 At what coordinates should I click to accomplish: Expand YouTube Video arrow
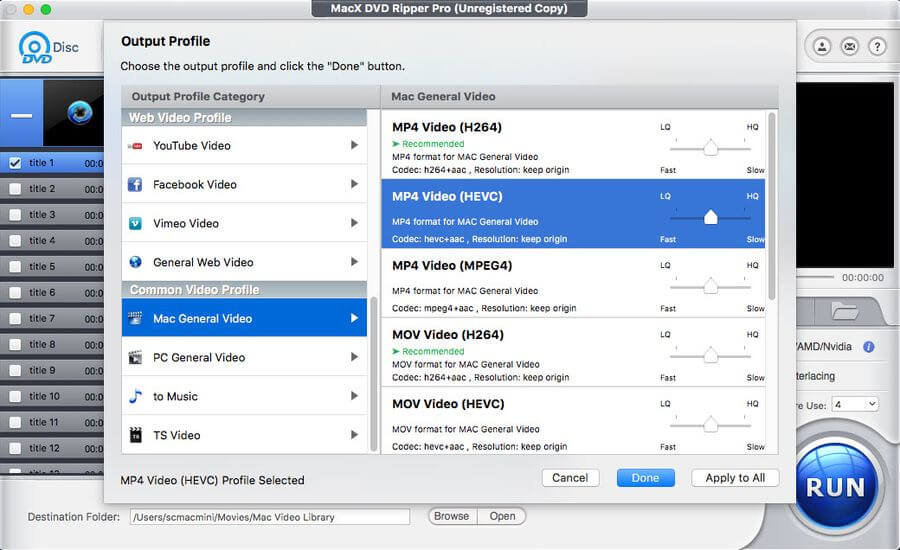(x=354, y=145)
